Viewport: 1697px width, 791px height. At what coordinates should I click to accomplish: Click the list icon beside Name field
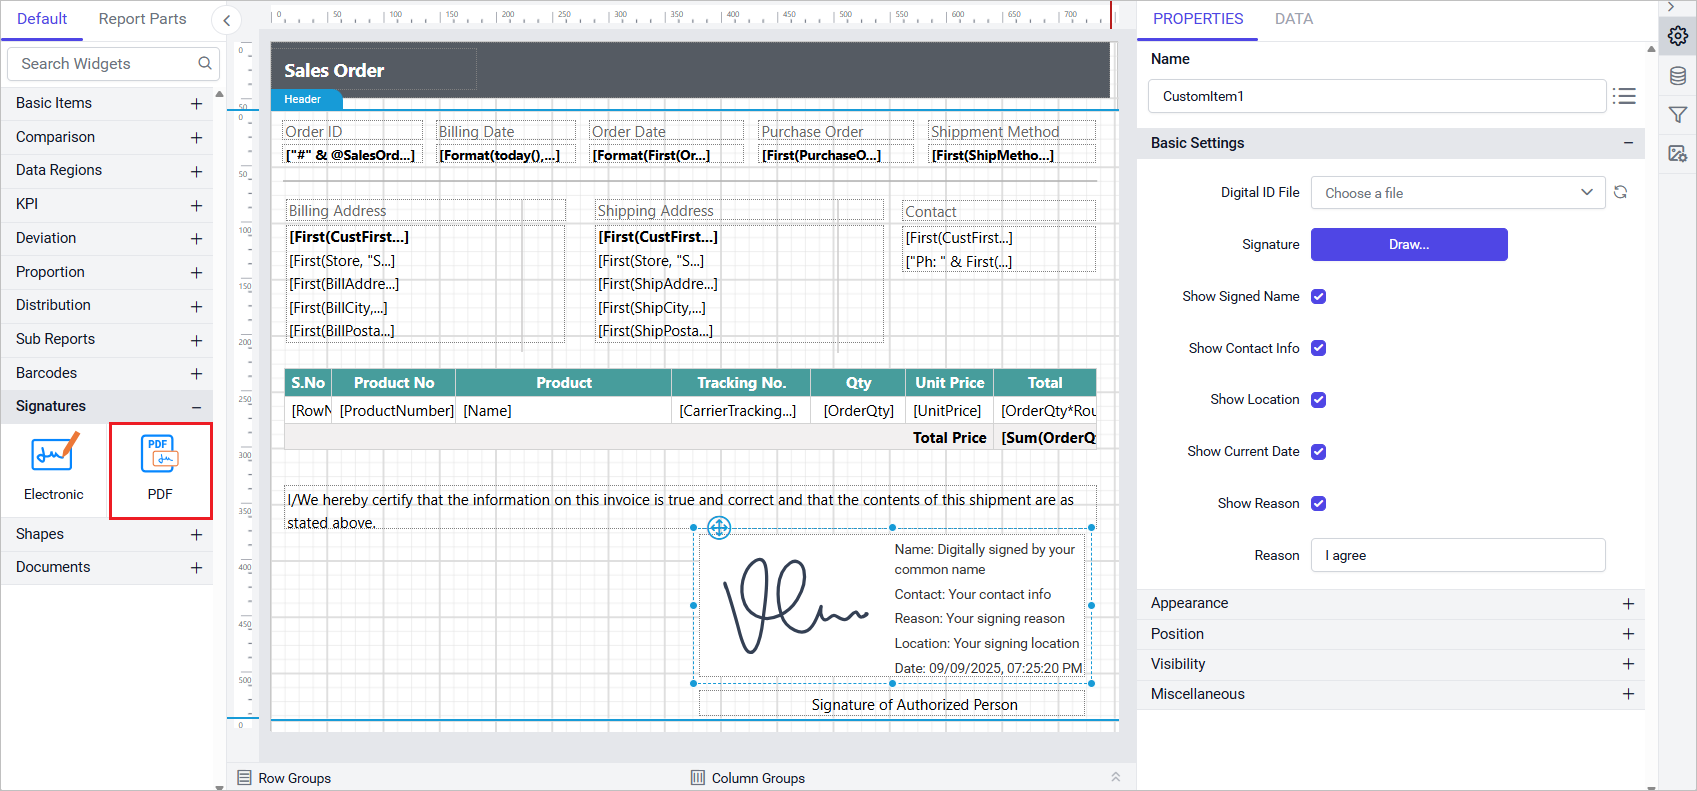[1625, 96]
